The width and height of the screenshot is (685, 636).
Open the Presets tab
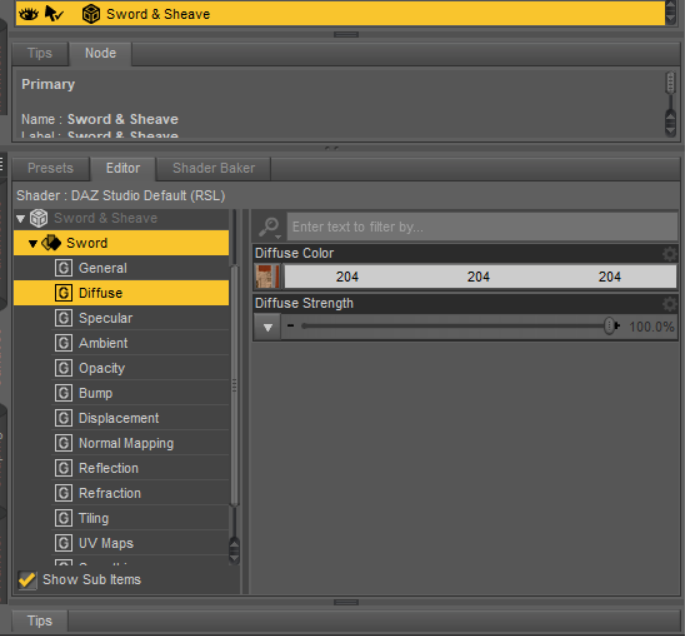point(51,169)
